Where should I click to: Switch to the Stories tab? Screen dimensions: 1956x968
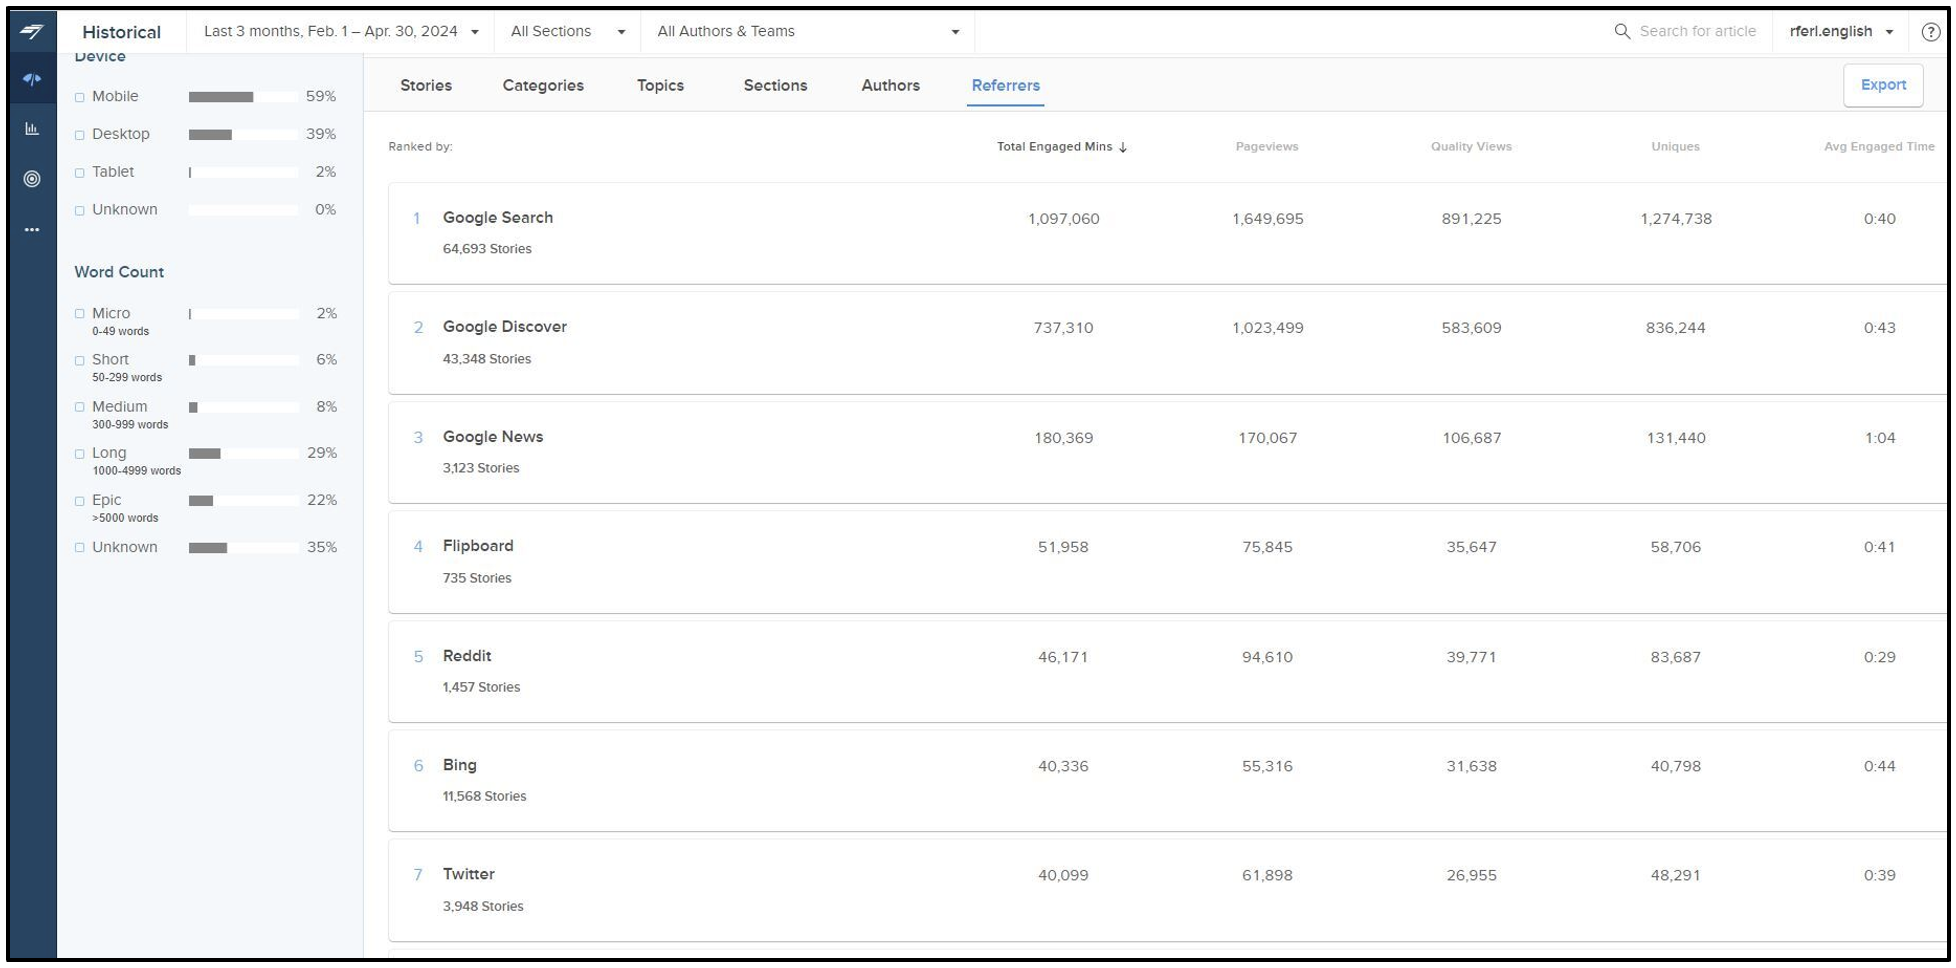coord(426,86)
